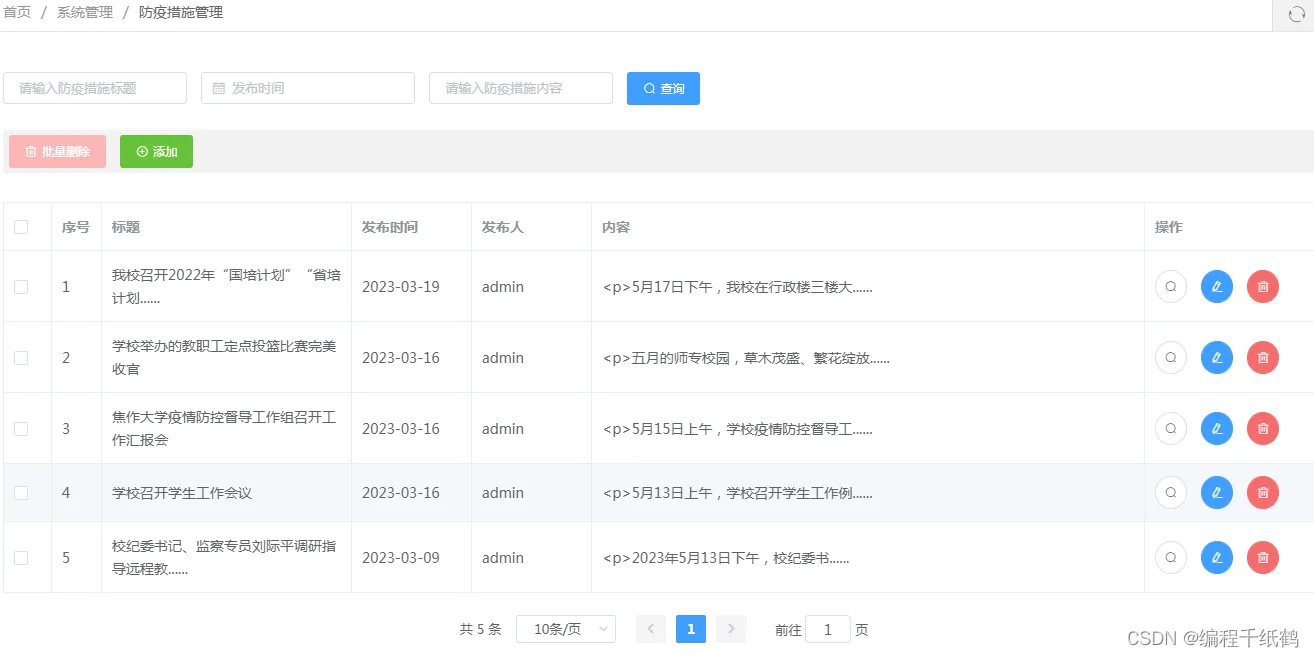Click the 前往 page number input

point(828,629)
